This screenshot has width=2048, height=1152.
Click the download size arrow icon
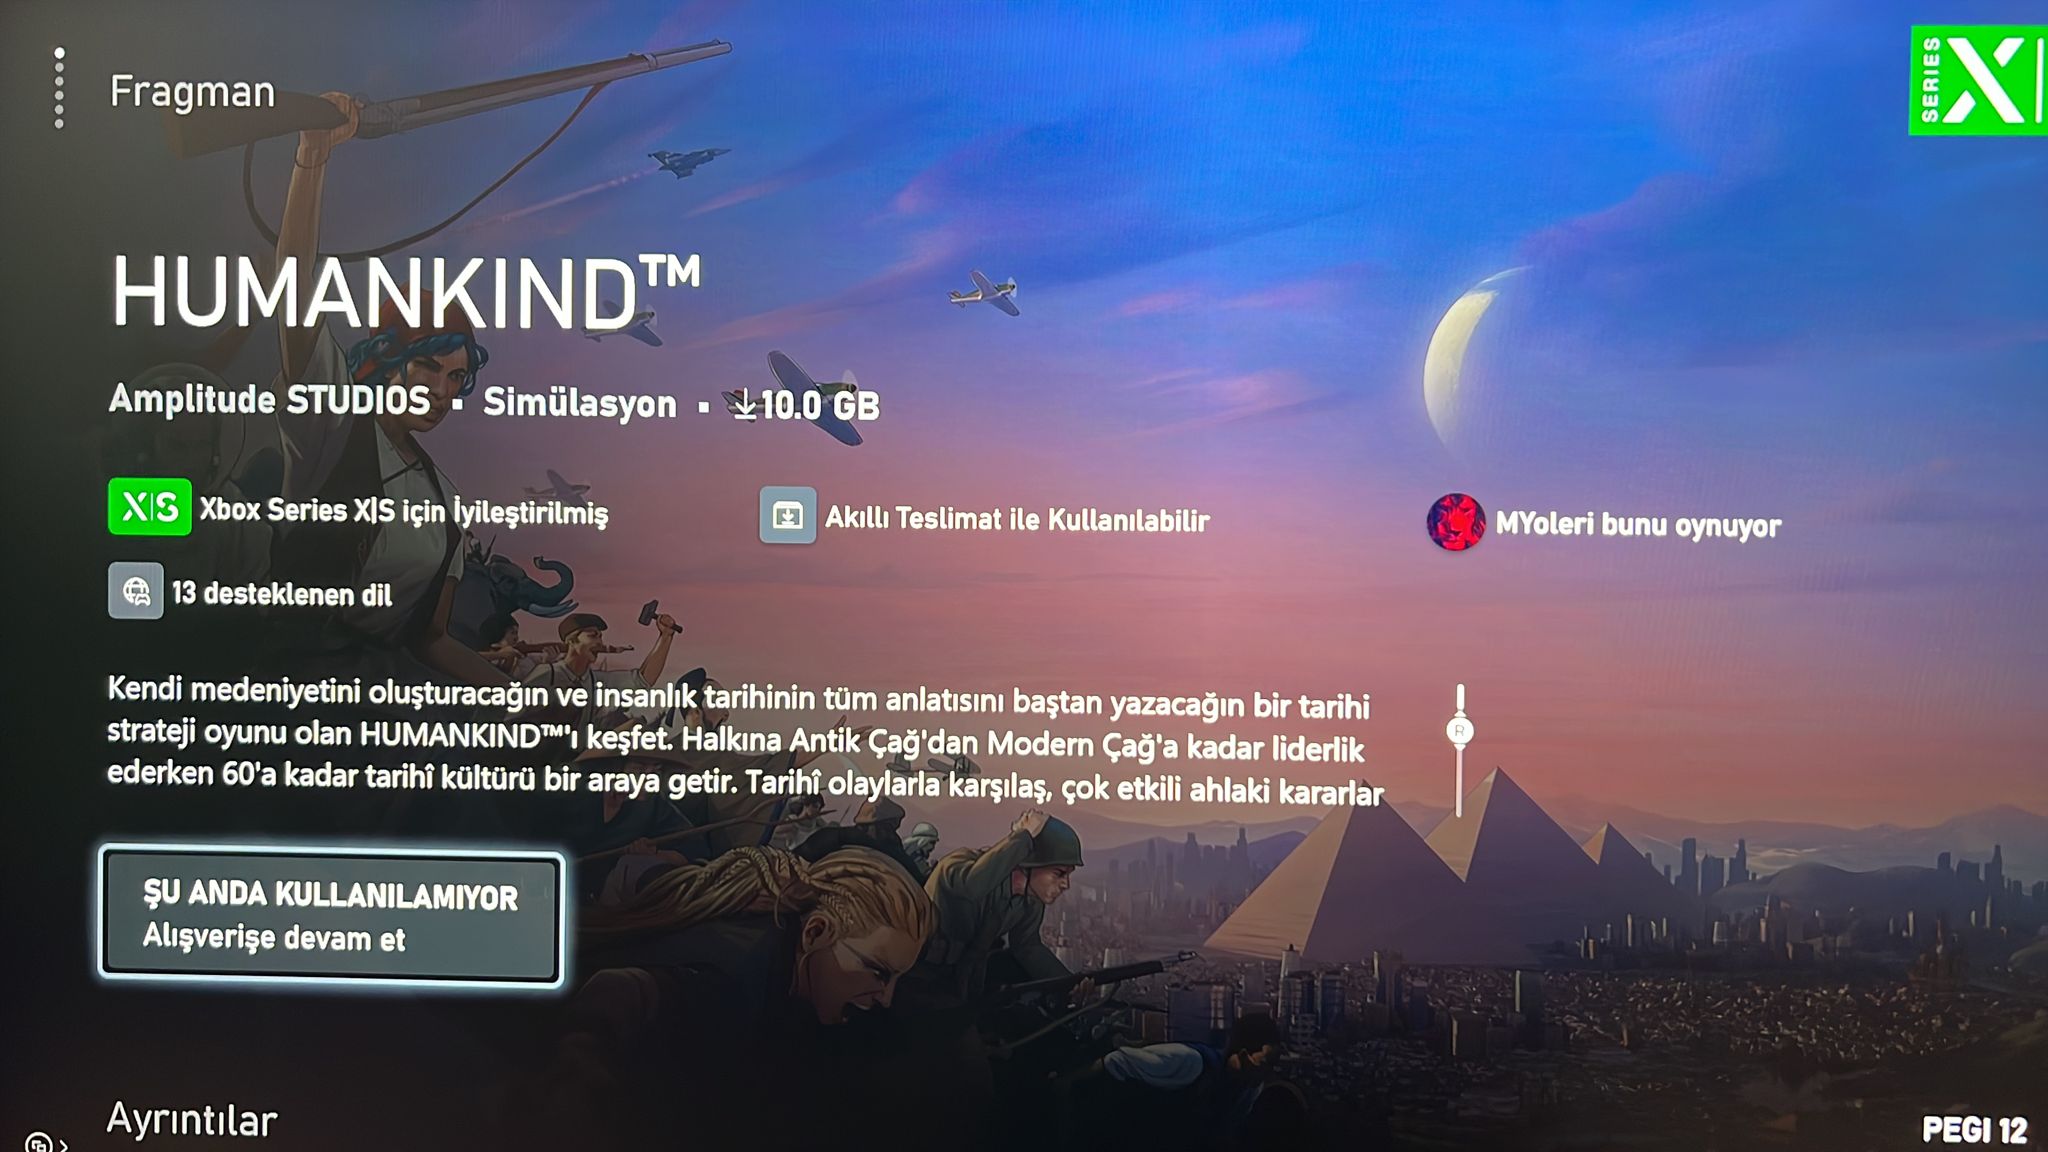coord(744,404)
